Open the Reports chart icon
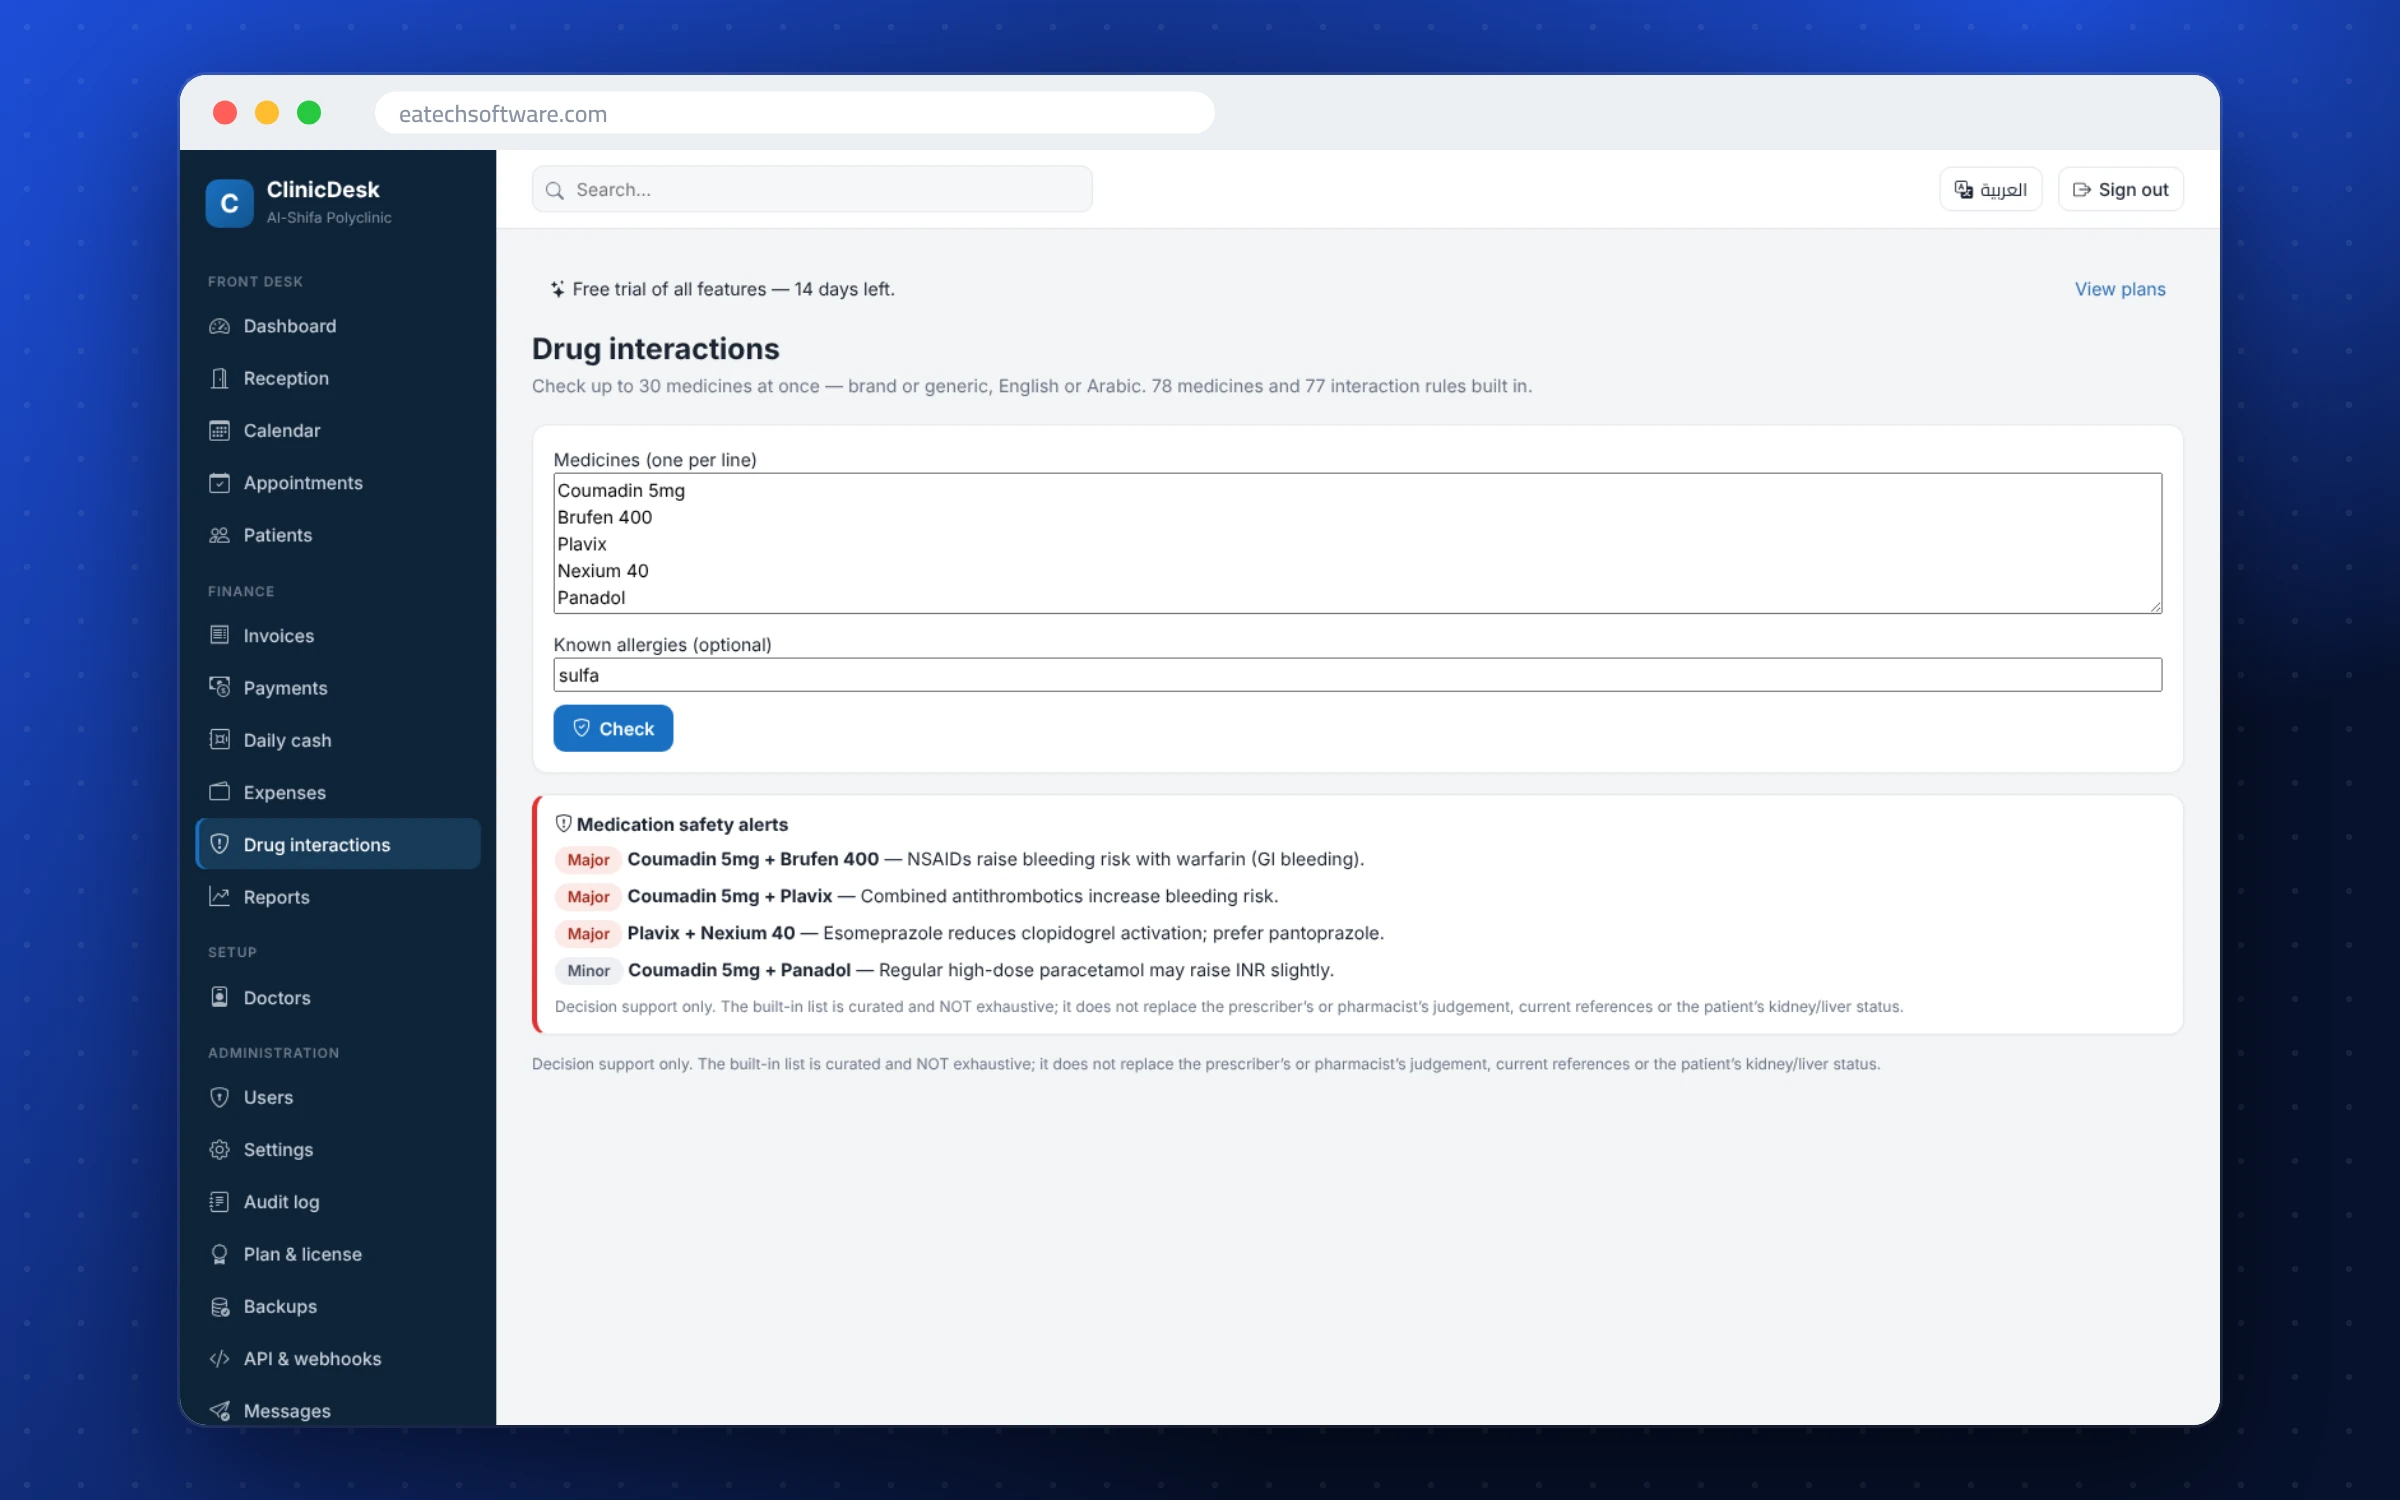 [219, 896]
